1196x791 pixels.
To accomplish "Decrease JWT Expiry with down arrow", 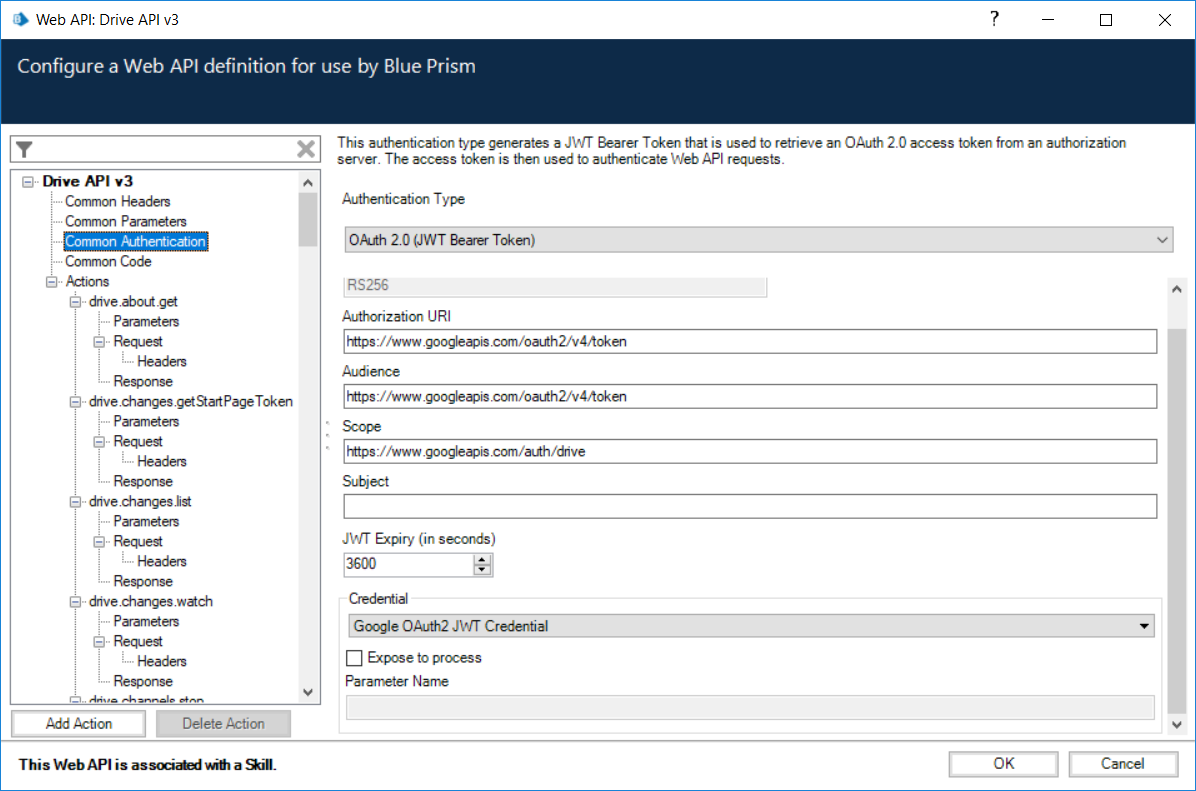I will click(483, 570).
